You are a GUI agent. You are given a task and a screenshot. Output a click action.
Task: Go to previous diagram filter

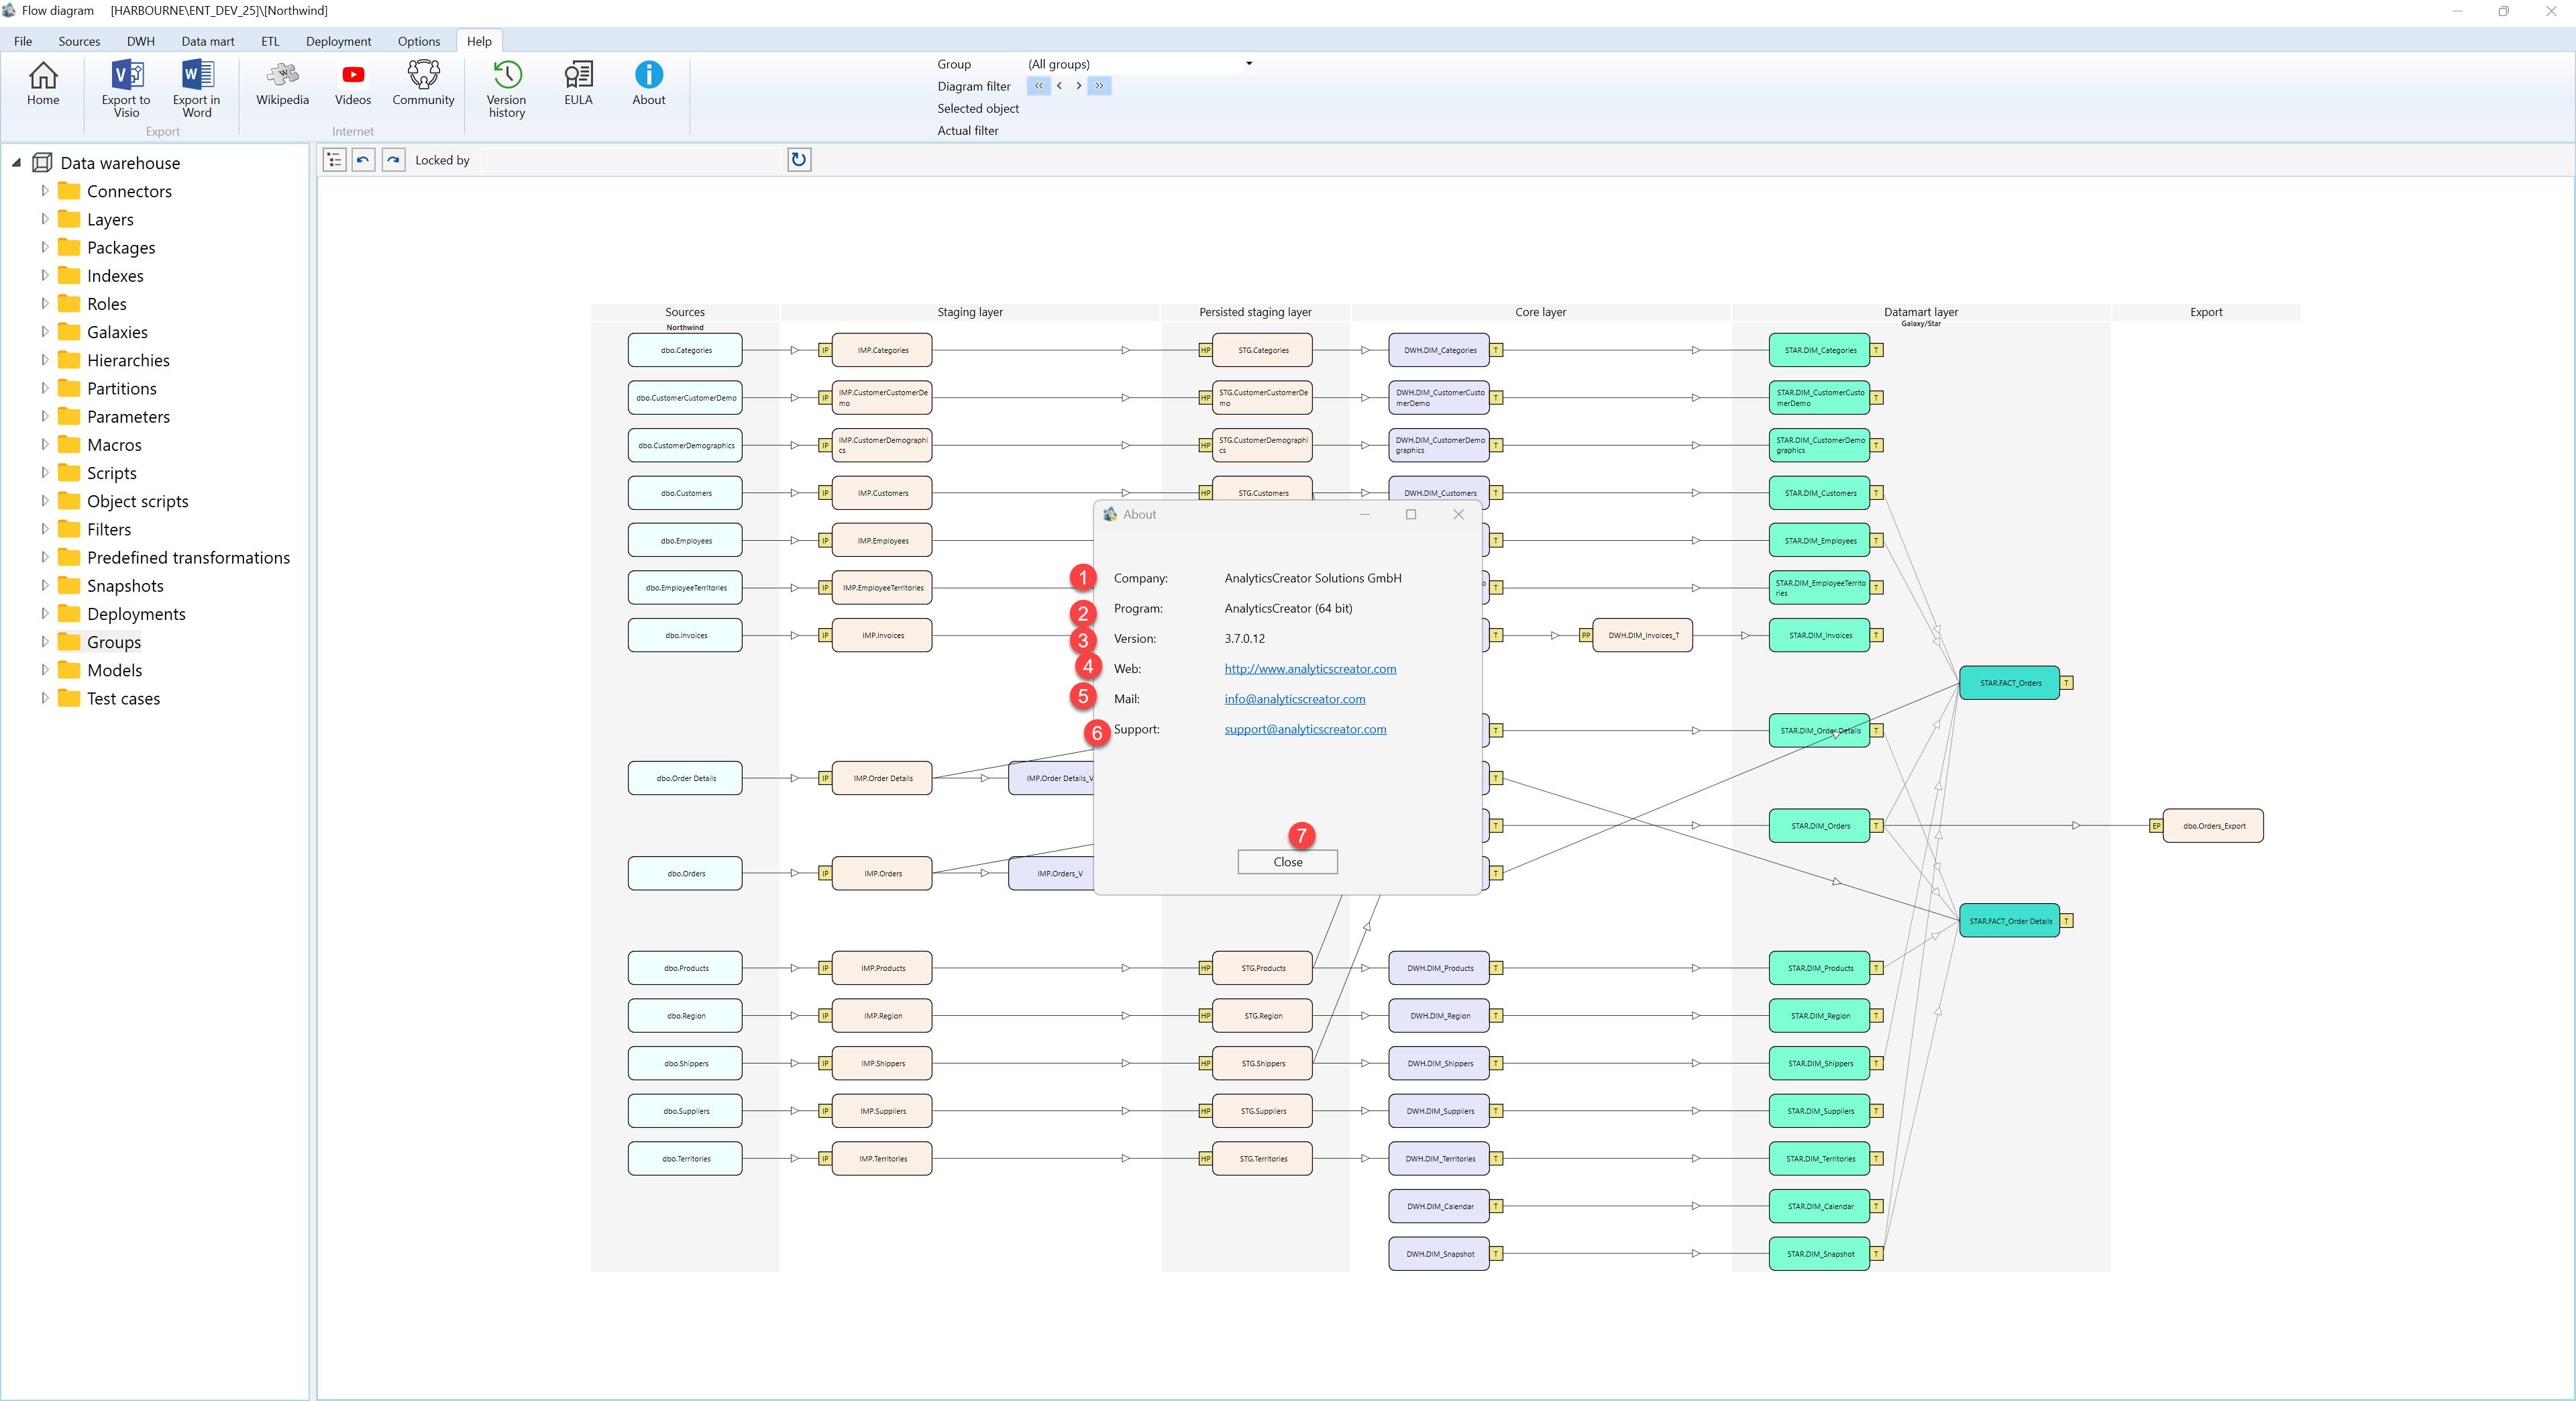click(x=1059, y=86)
